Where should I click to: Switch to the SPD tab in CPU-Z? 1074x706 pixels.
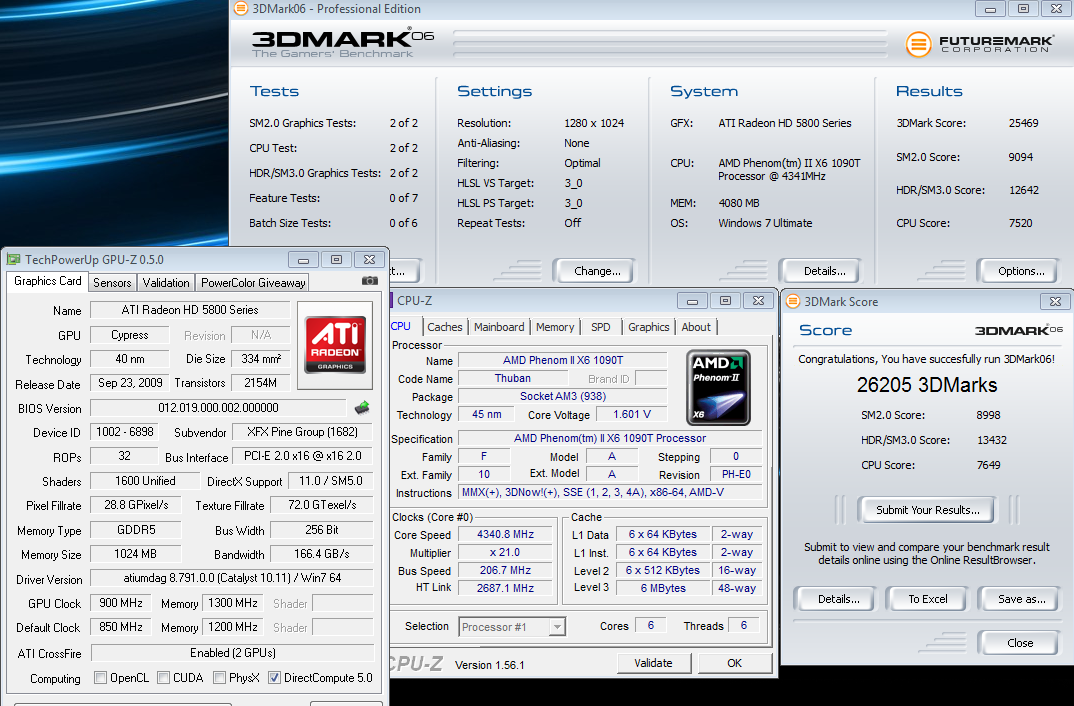tap(601, 327)
